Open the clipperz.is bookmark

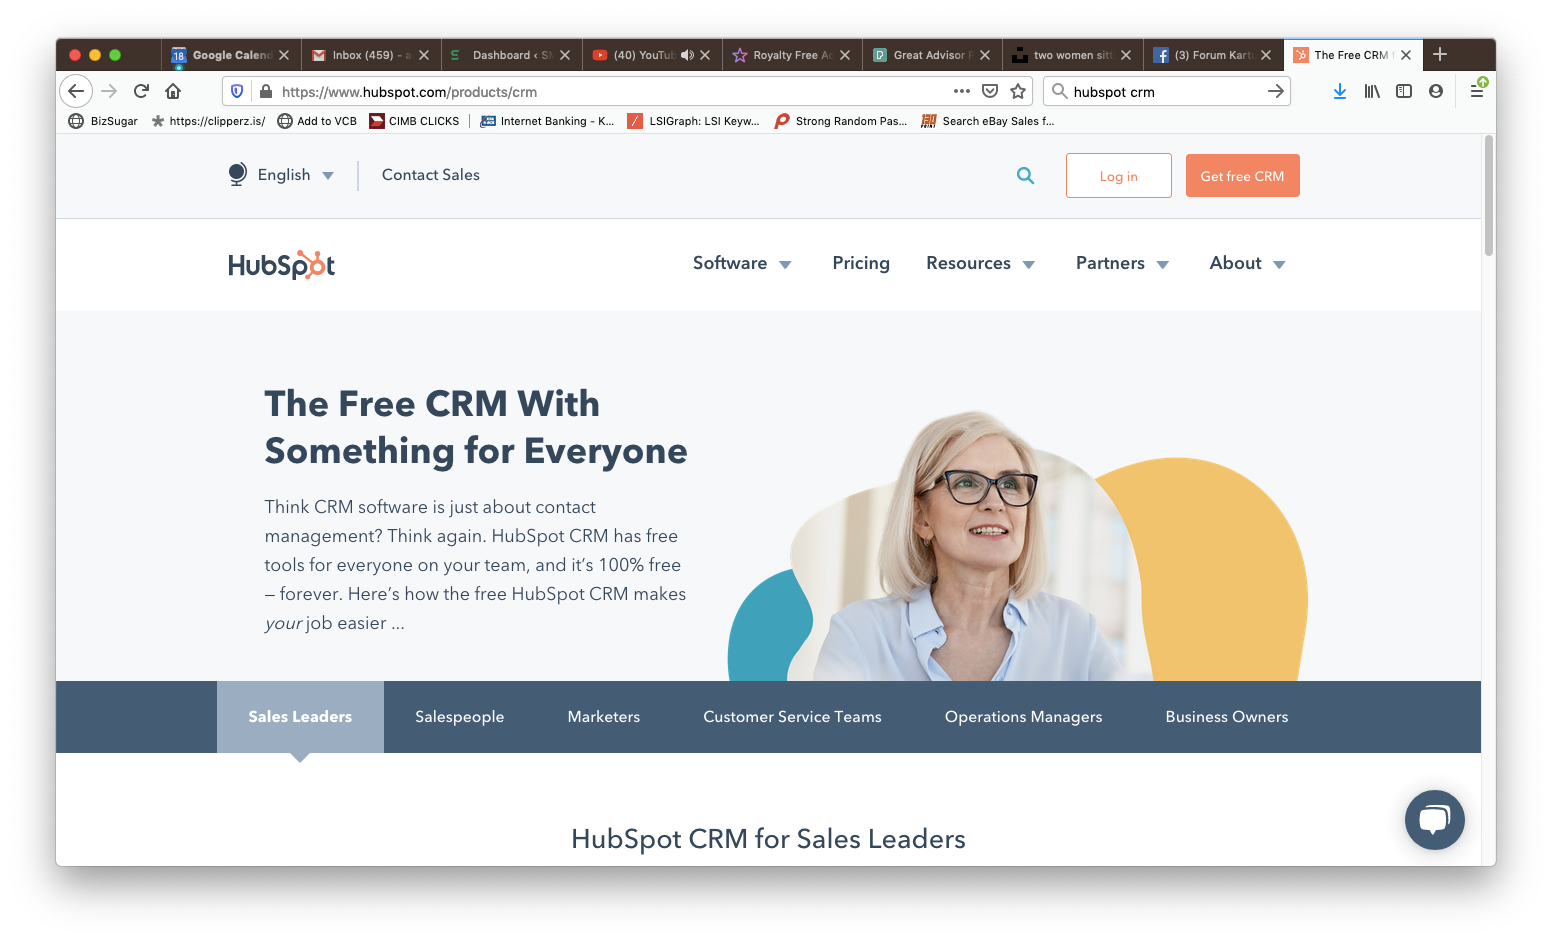tap(208, 121)
